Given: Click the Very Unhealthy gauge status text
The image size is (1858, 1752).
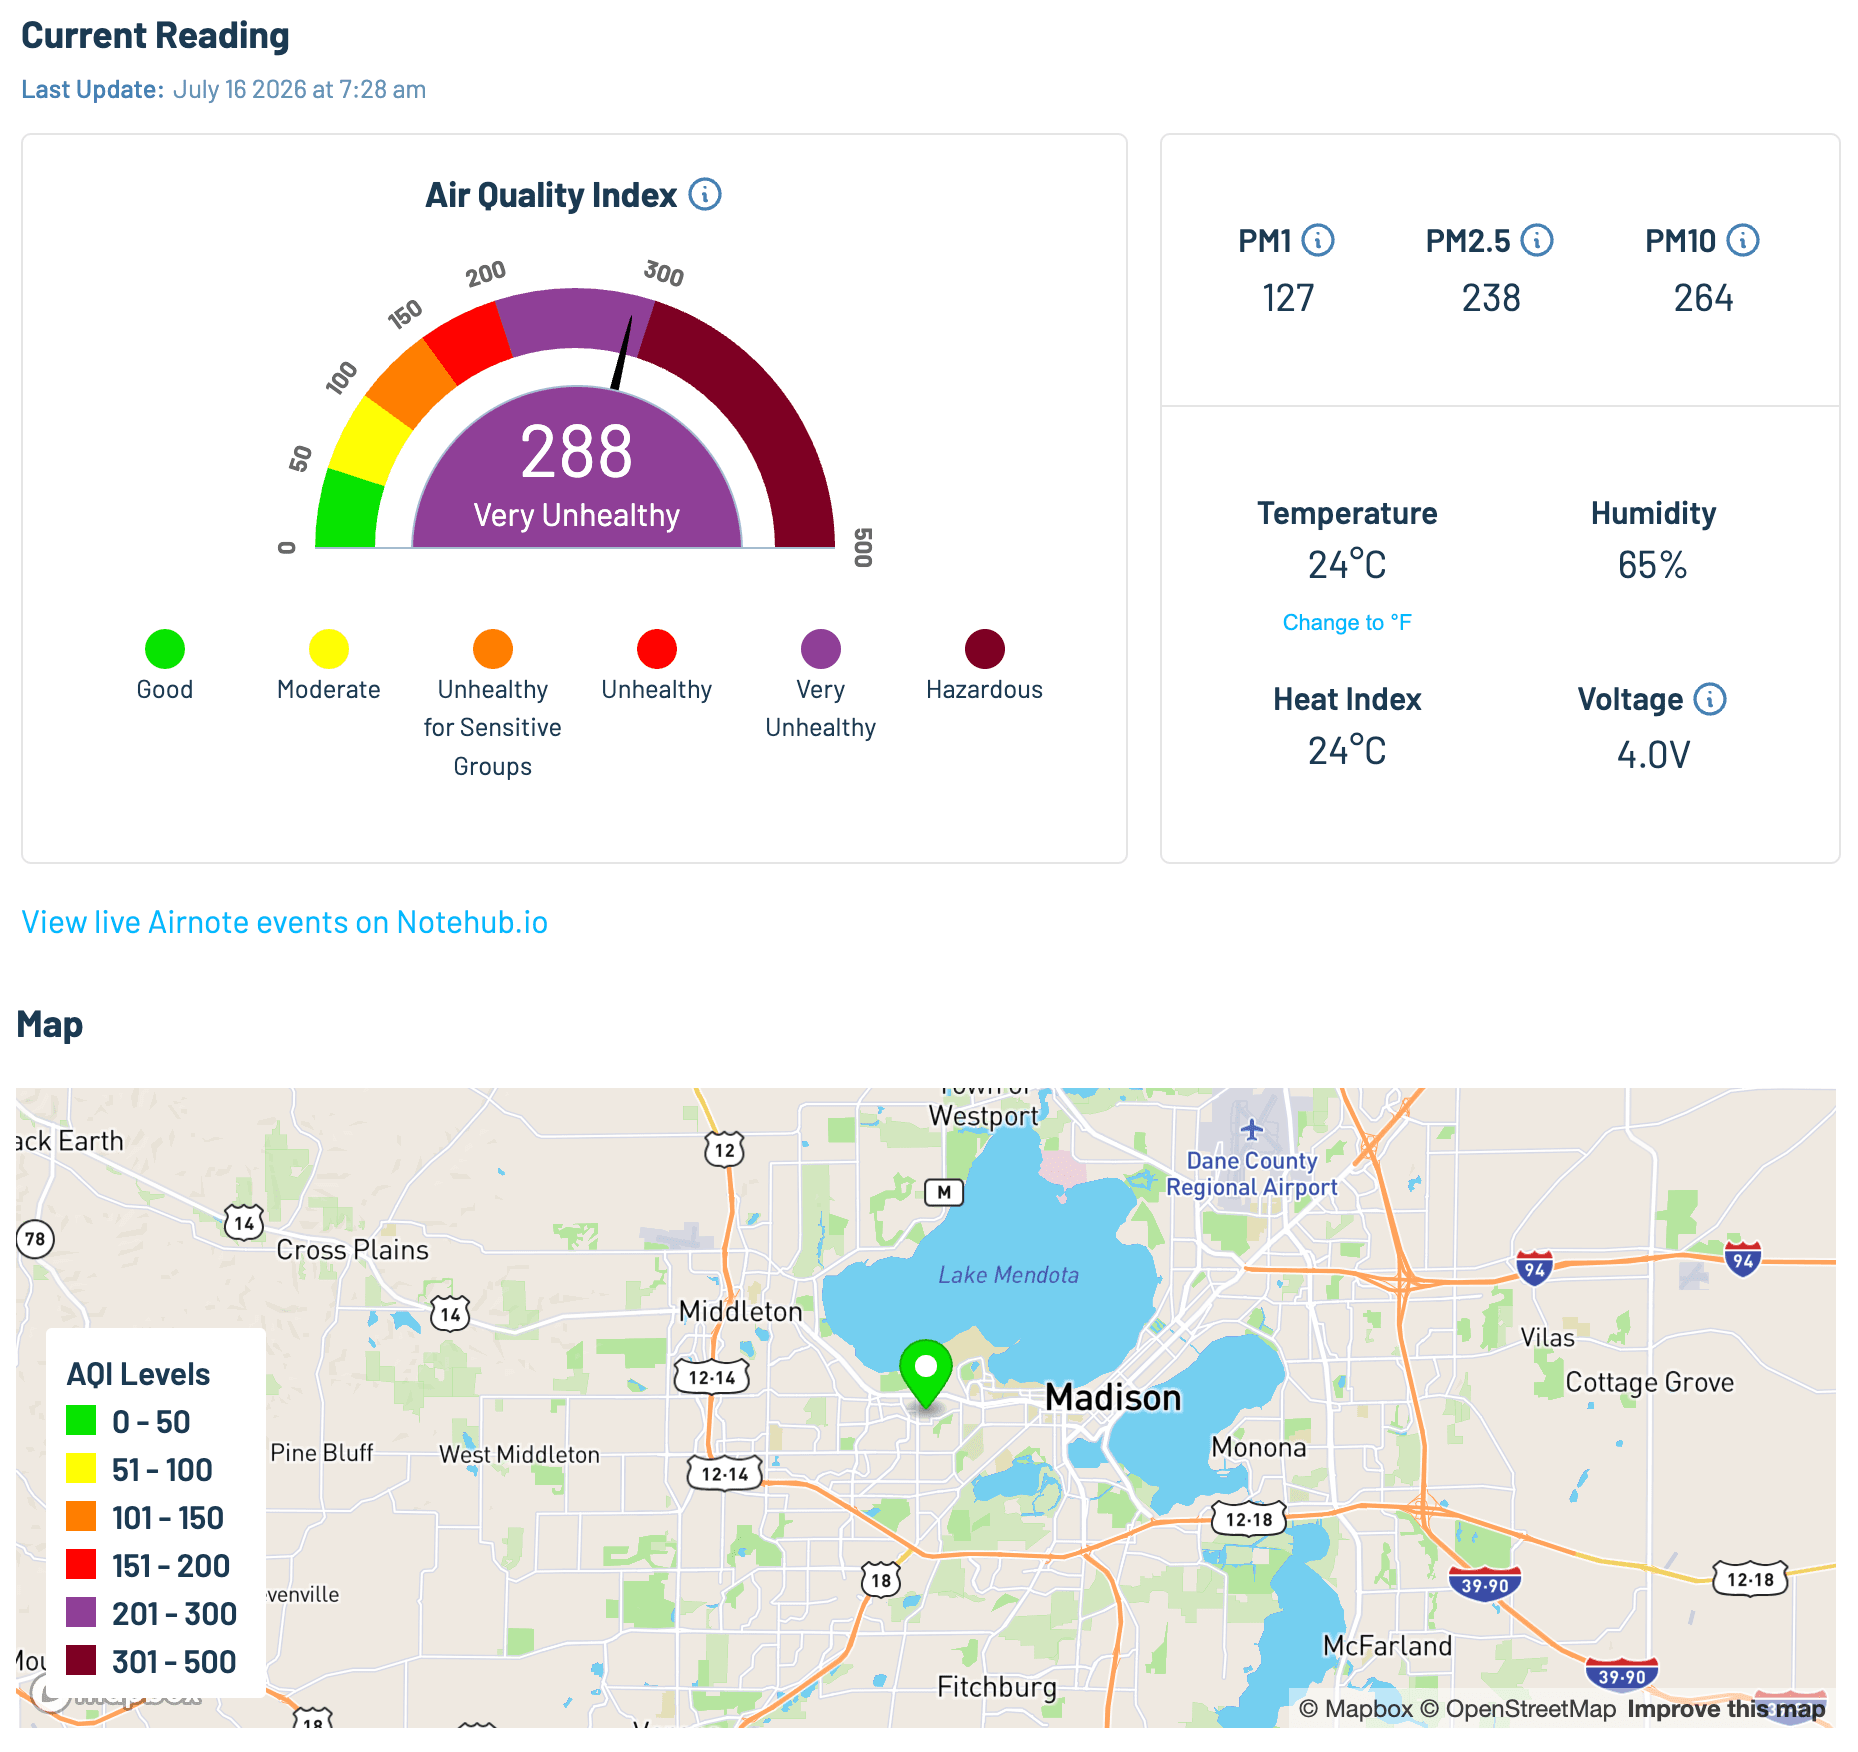Looking at the screenshot, I should (577, 515).
